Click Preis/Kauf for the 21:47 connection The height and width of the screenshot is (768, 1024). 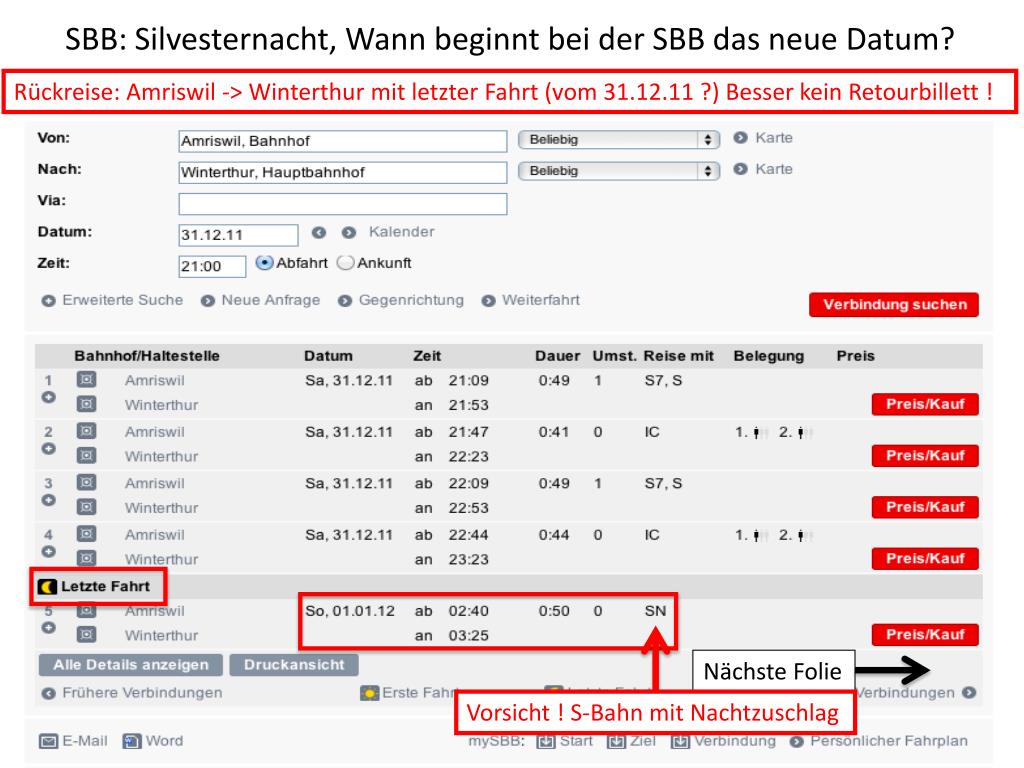click(x=925, y=456)
